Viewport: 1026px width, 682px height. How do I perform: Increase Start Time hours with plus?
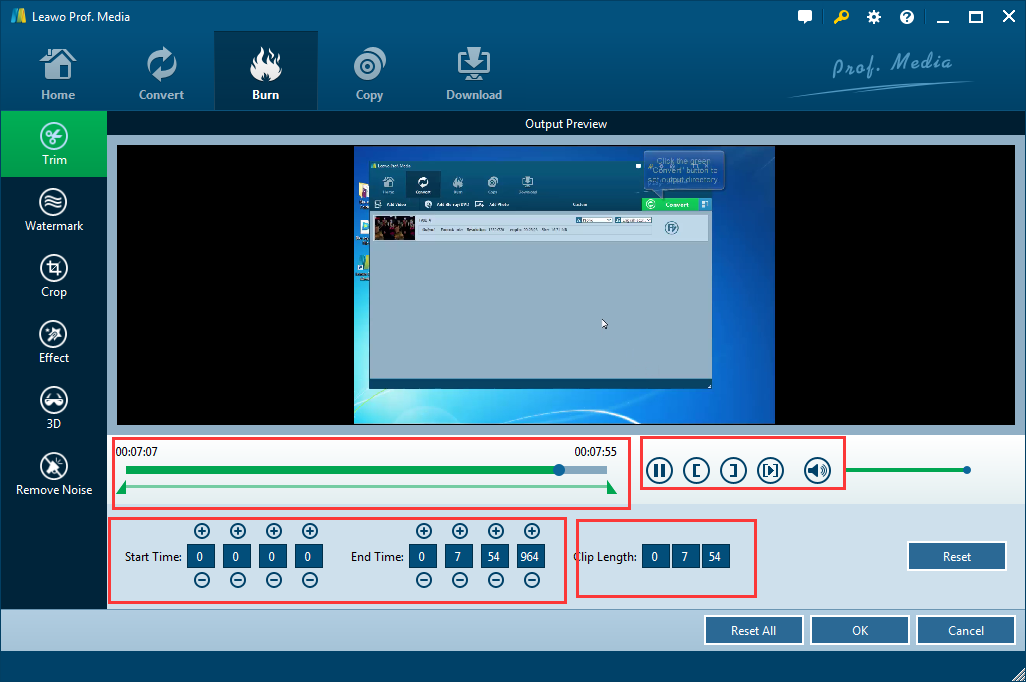pos(202,531)
